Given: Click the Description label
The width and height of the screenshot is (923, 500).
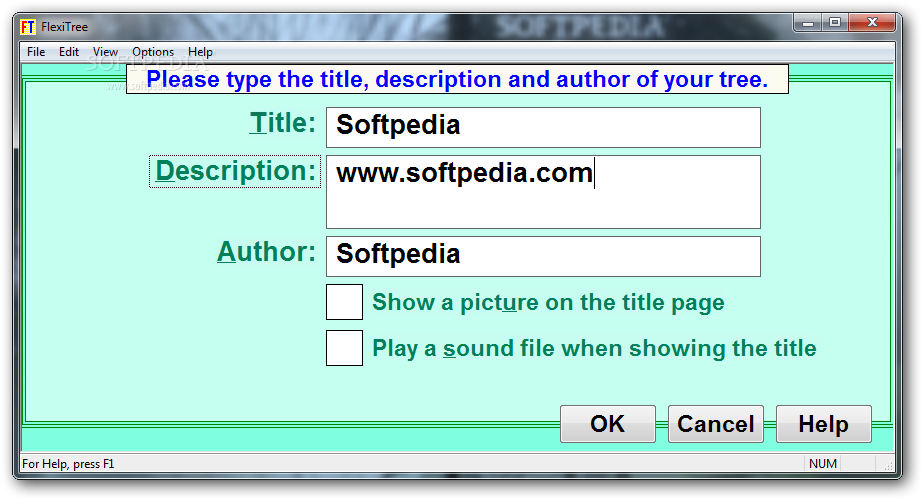Looking at the screenshot, I should click(x=236, y=171).
